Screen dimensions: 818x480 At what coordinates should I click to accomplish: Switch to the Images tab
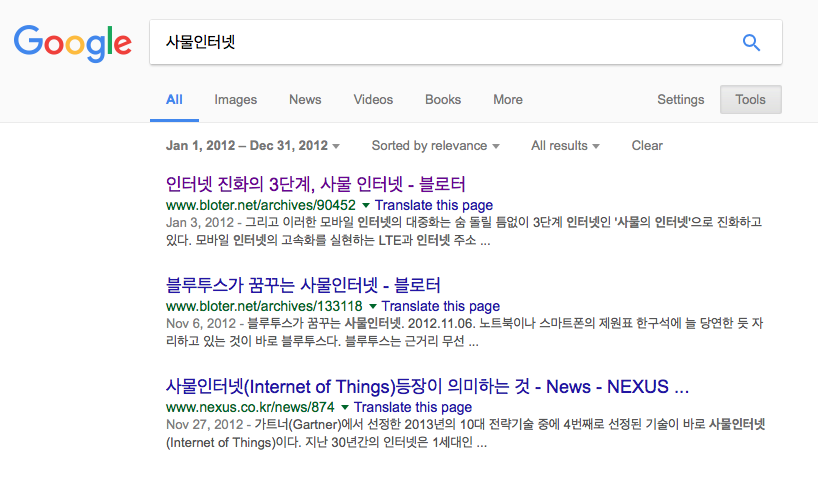click(236, 100)
